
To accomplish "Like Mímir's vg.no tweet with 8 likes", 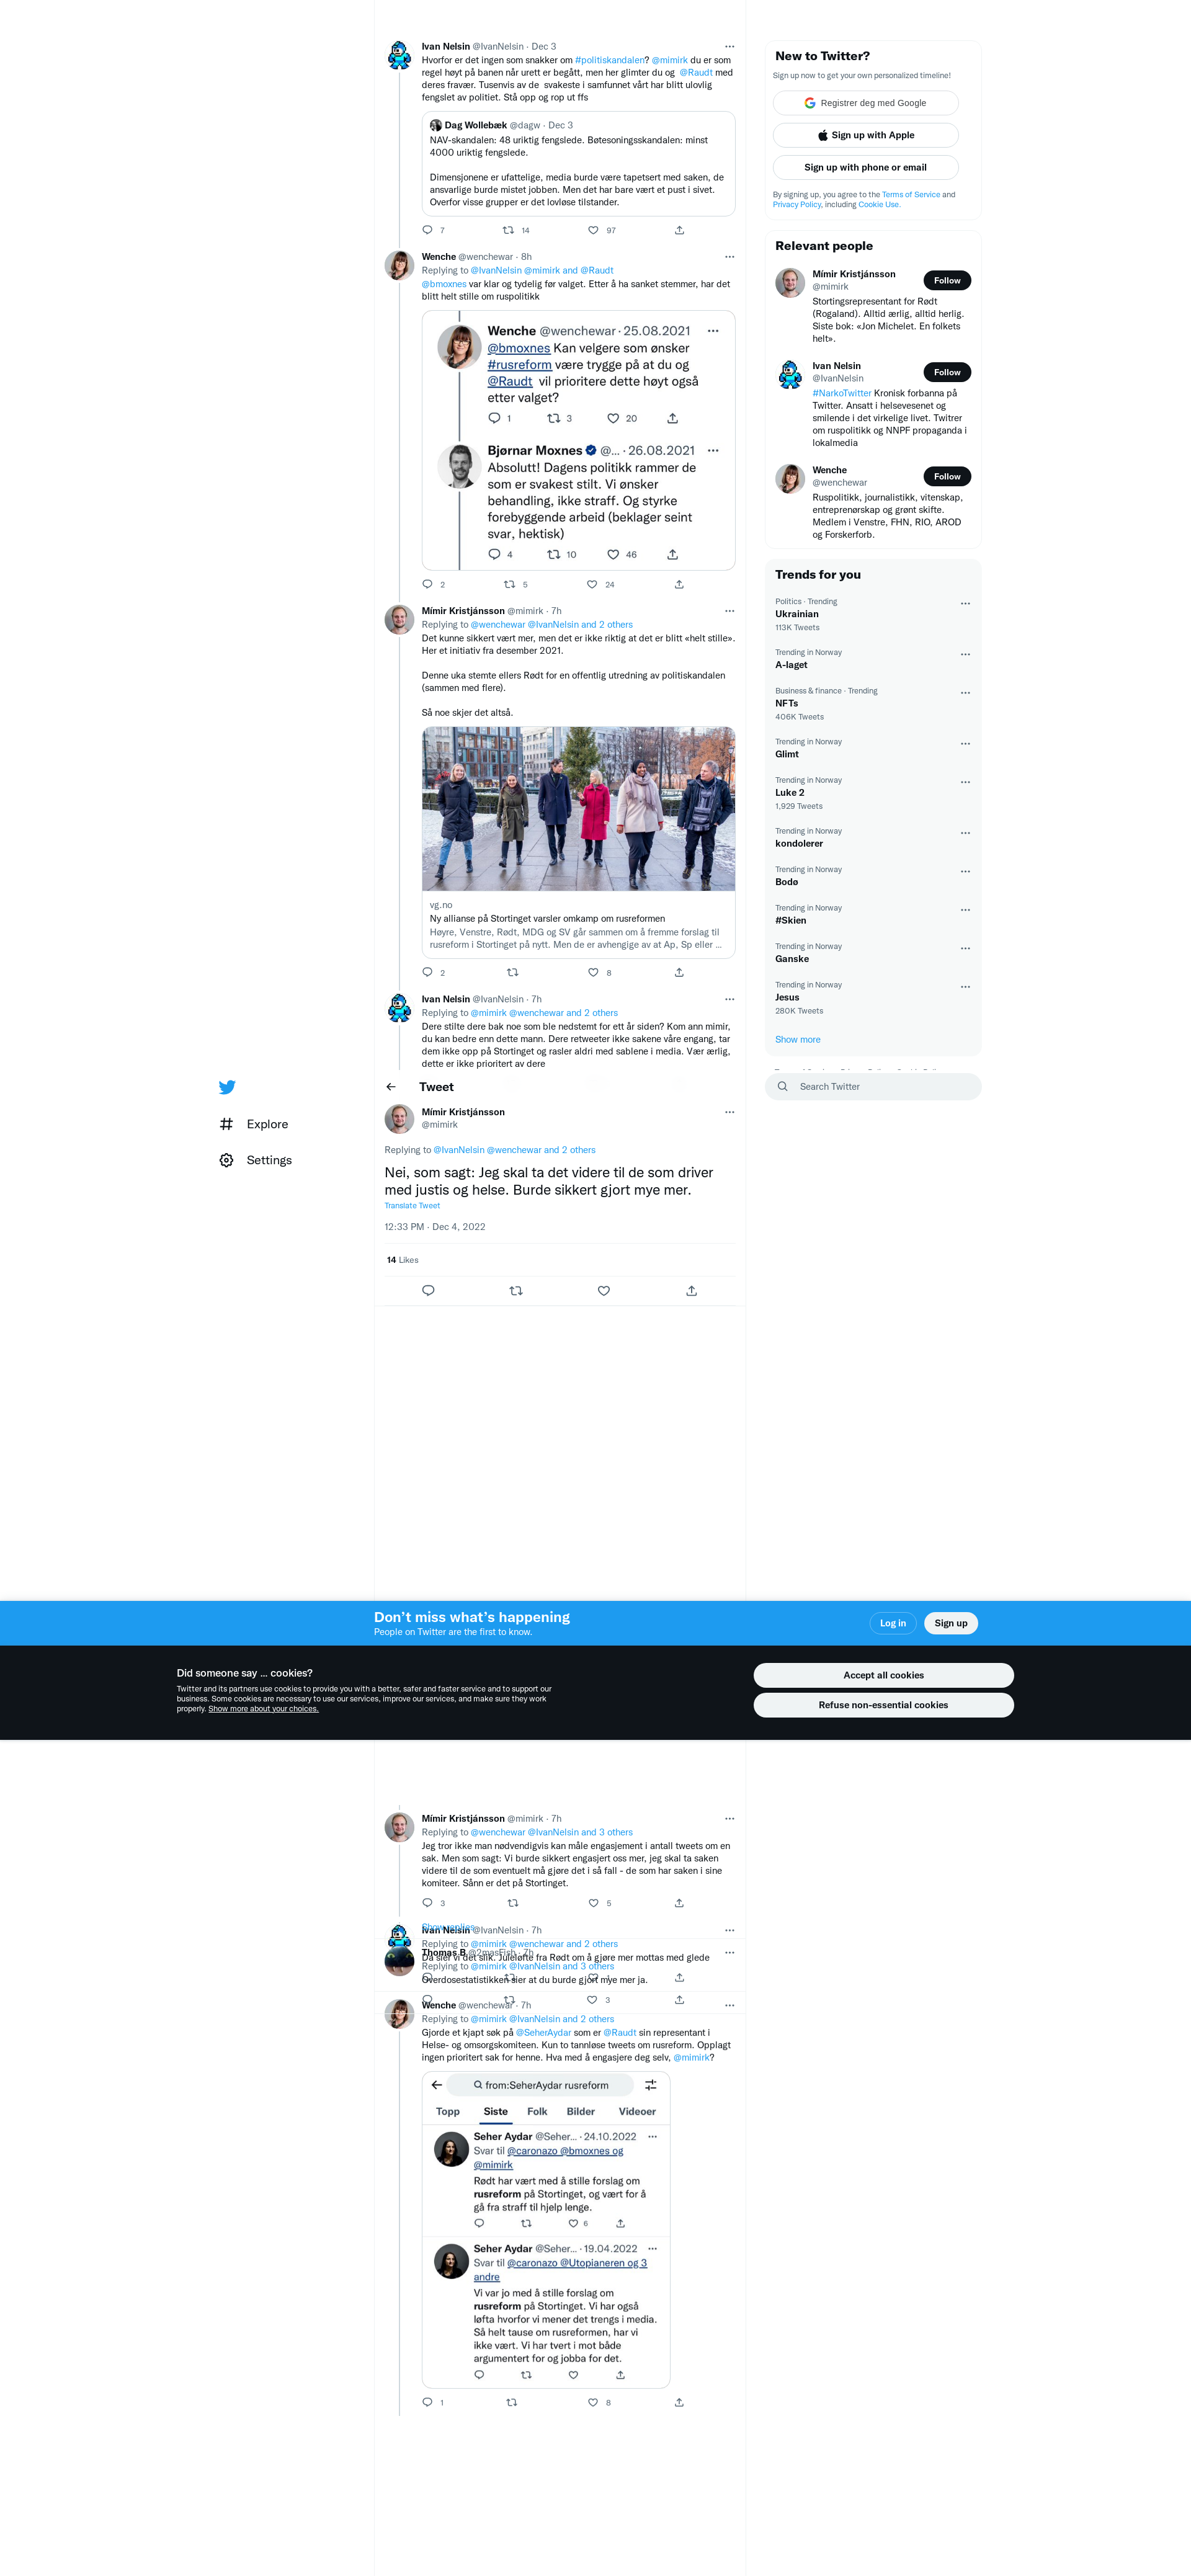I will click(x=593, y=972).
